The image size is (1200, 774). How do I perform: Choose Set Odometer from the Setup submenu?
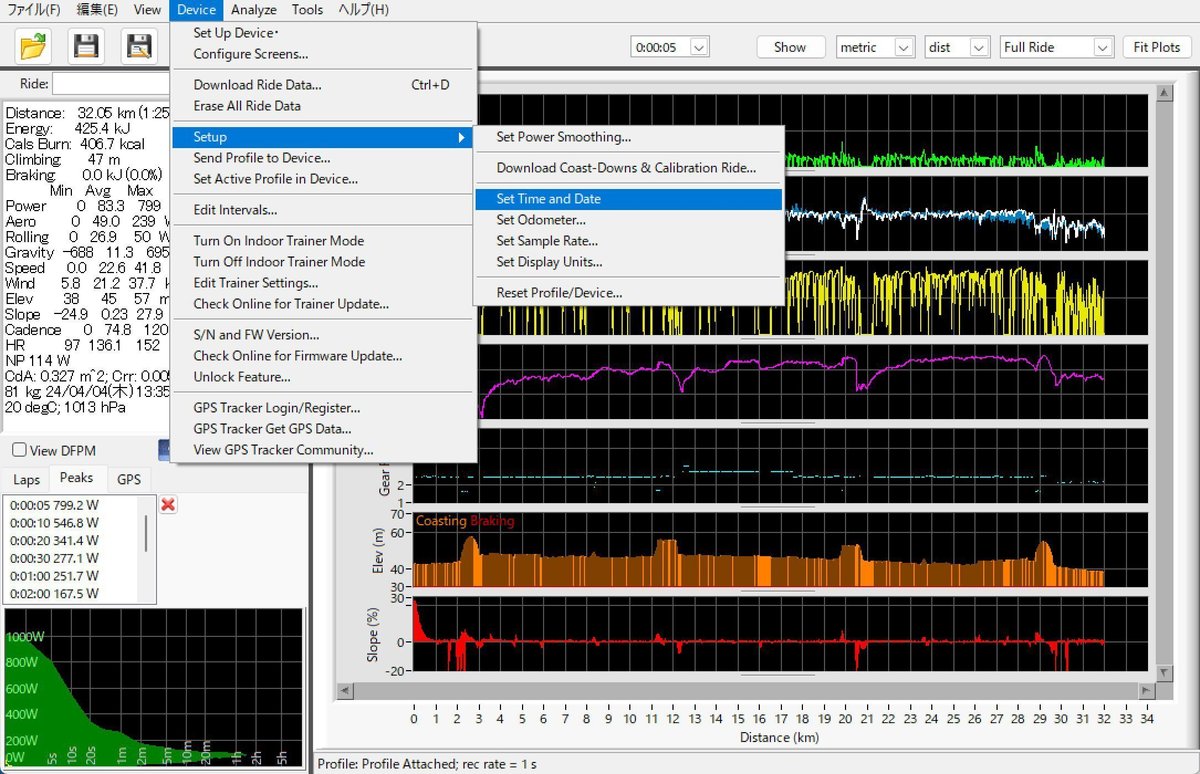pyautogui.click(x=541, y=220)
